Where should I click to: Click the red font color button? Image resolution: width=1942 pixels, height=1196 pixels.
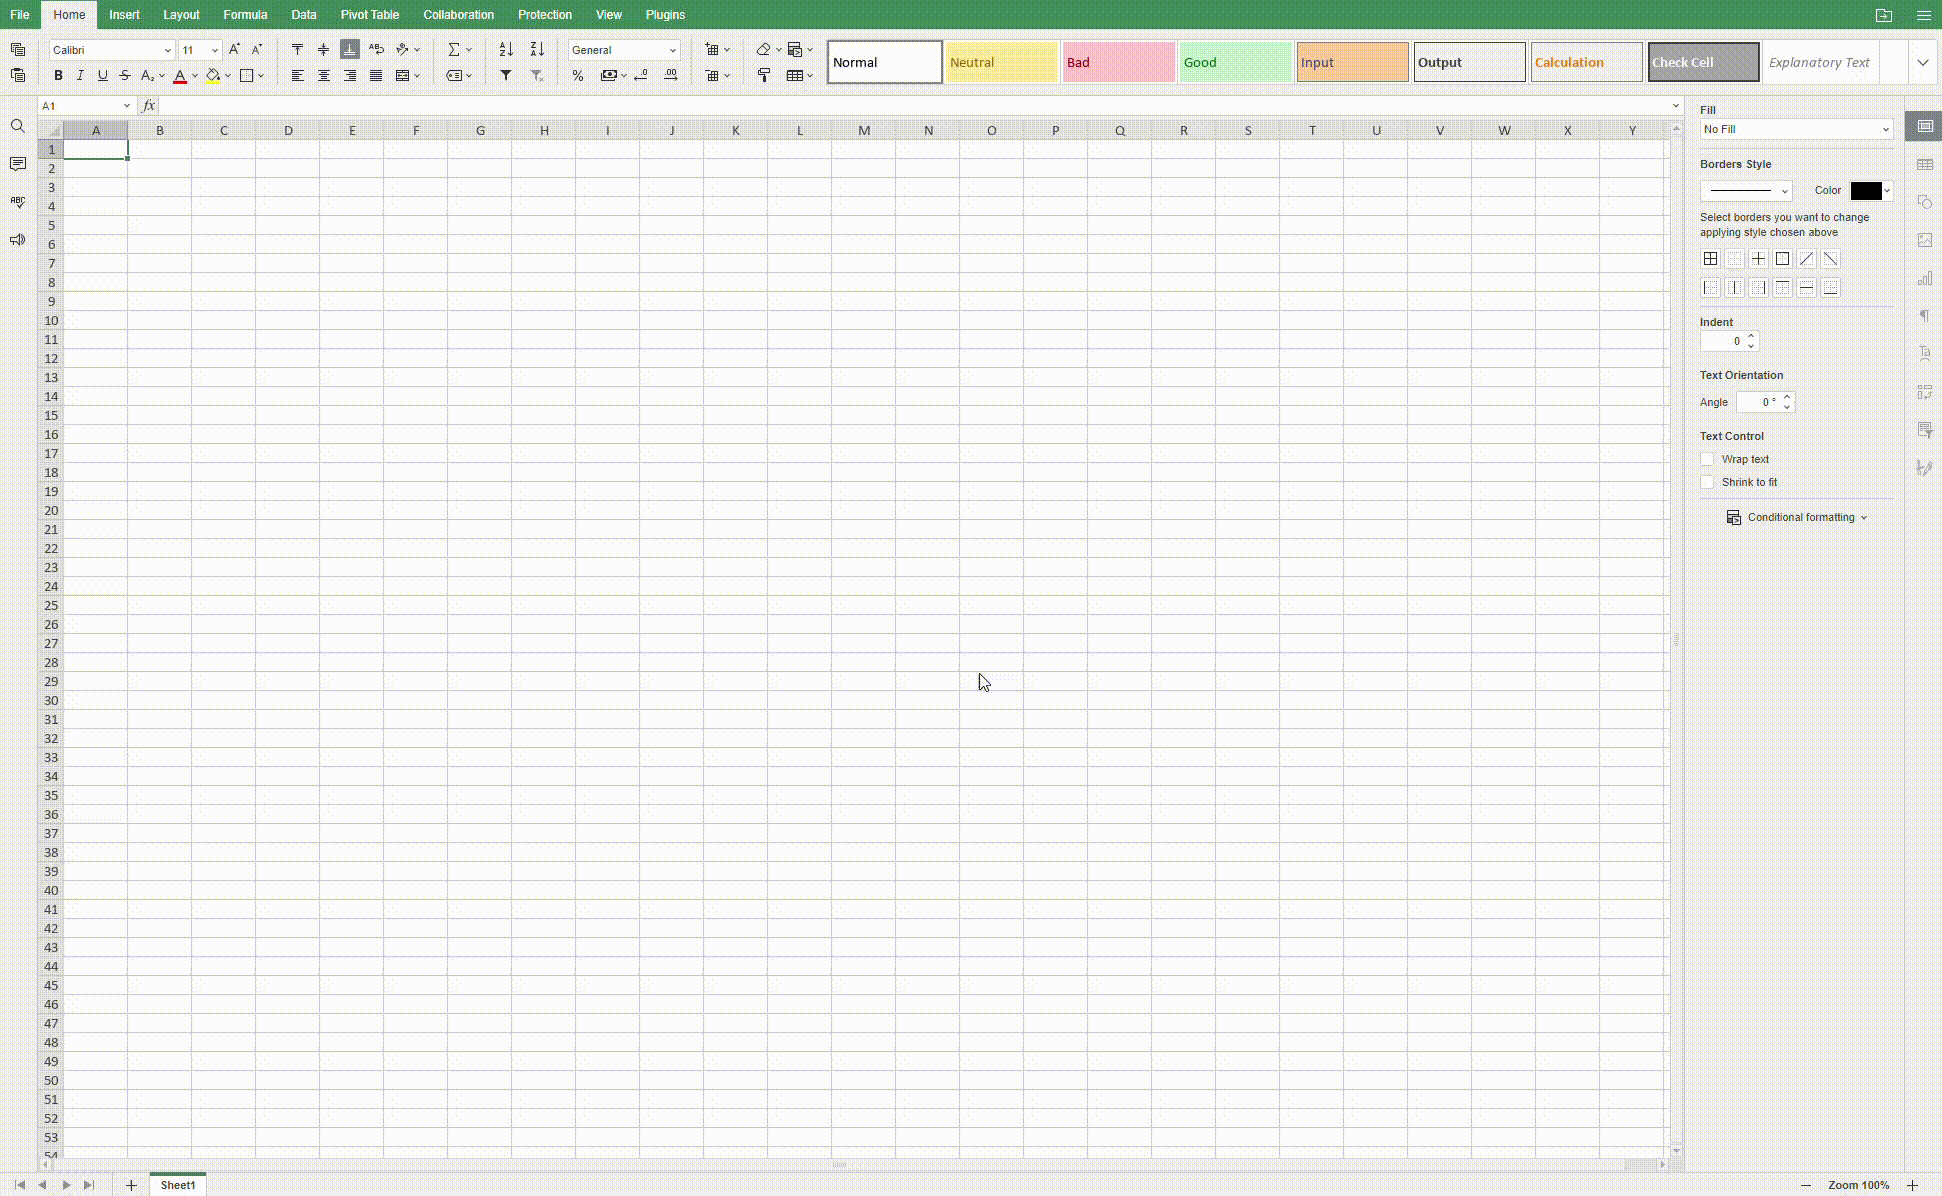pos(180,75)
